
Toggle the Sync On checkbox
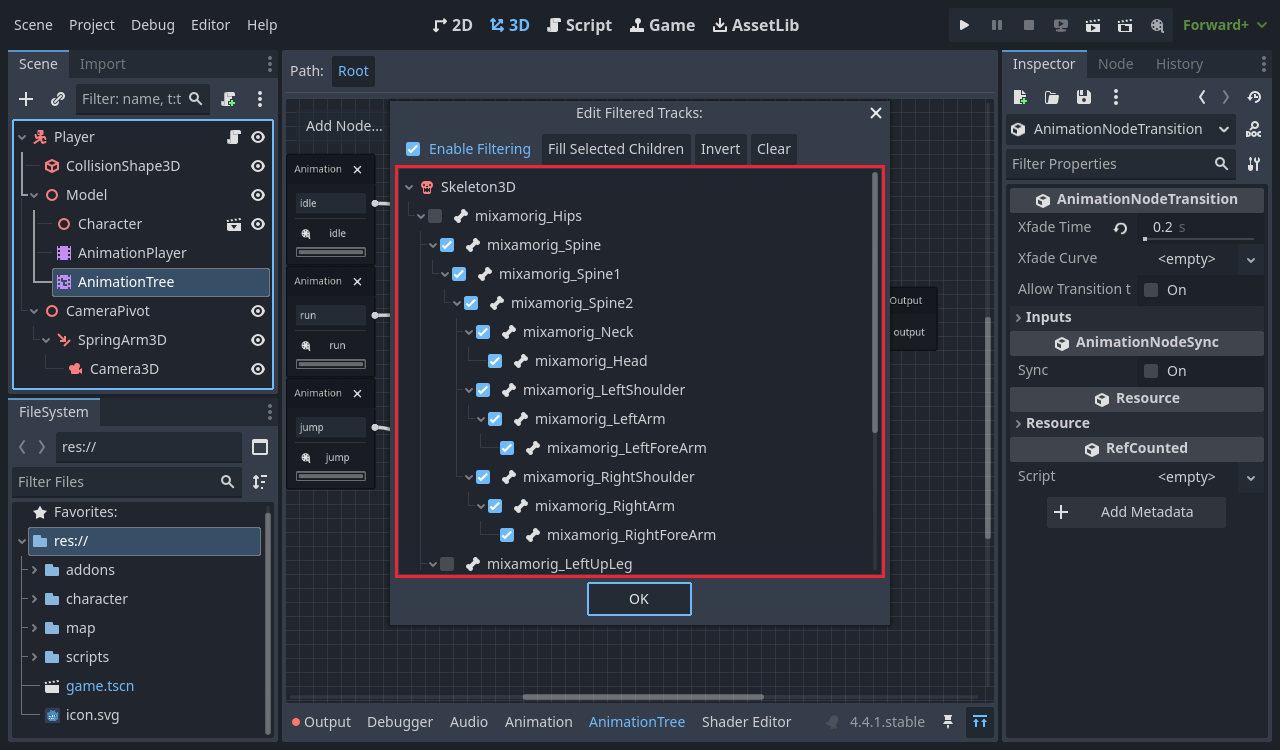click(1151, 371)
